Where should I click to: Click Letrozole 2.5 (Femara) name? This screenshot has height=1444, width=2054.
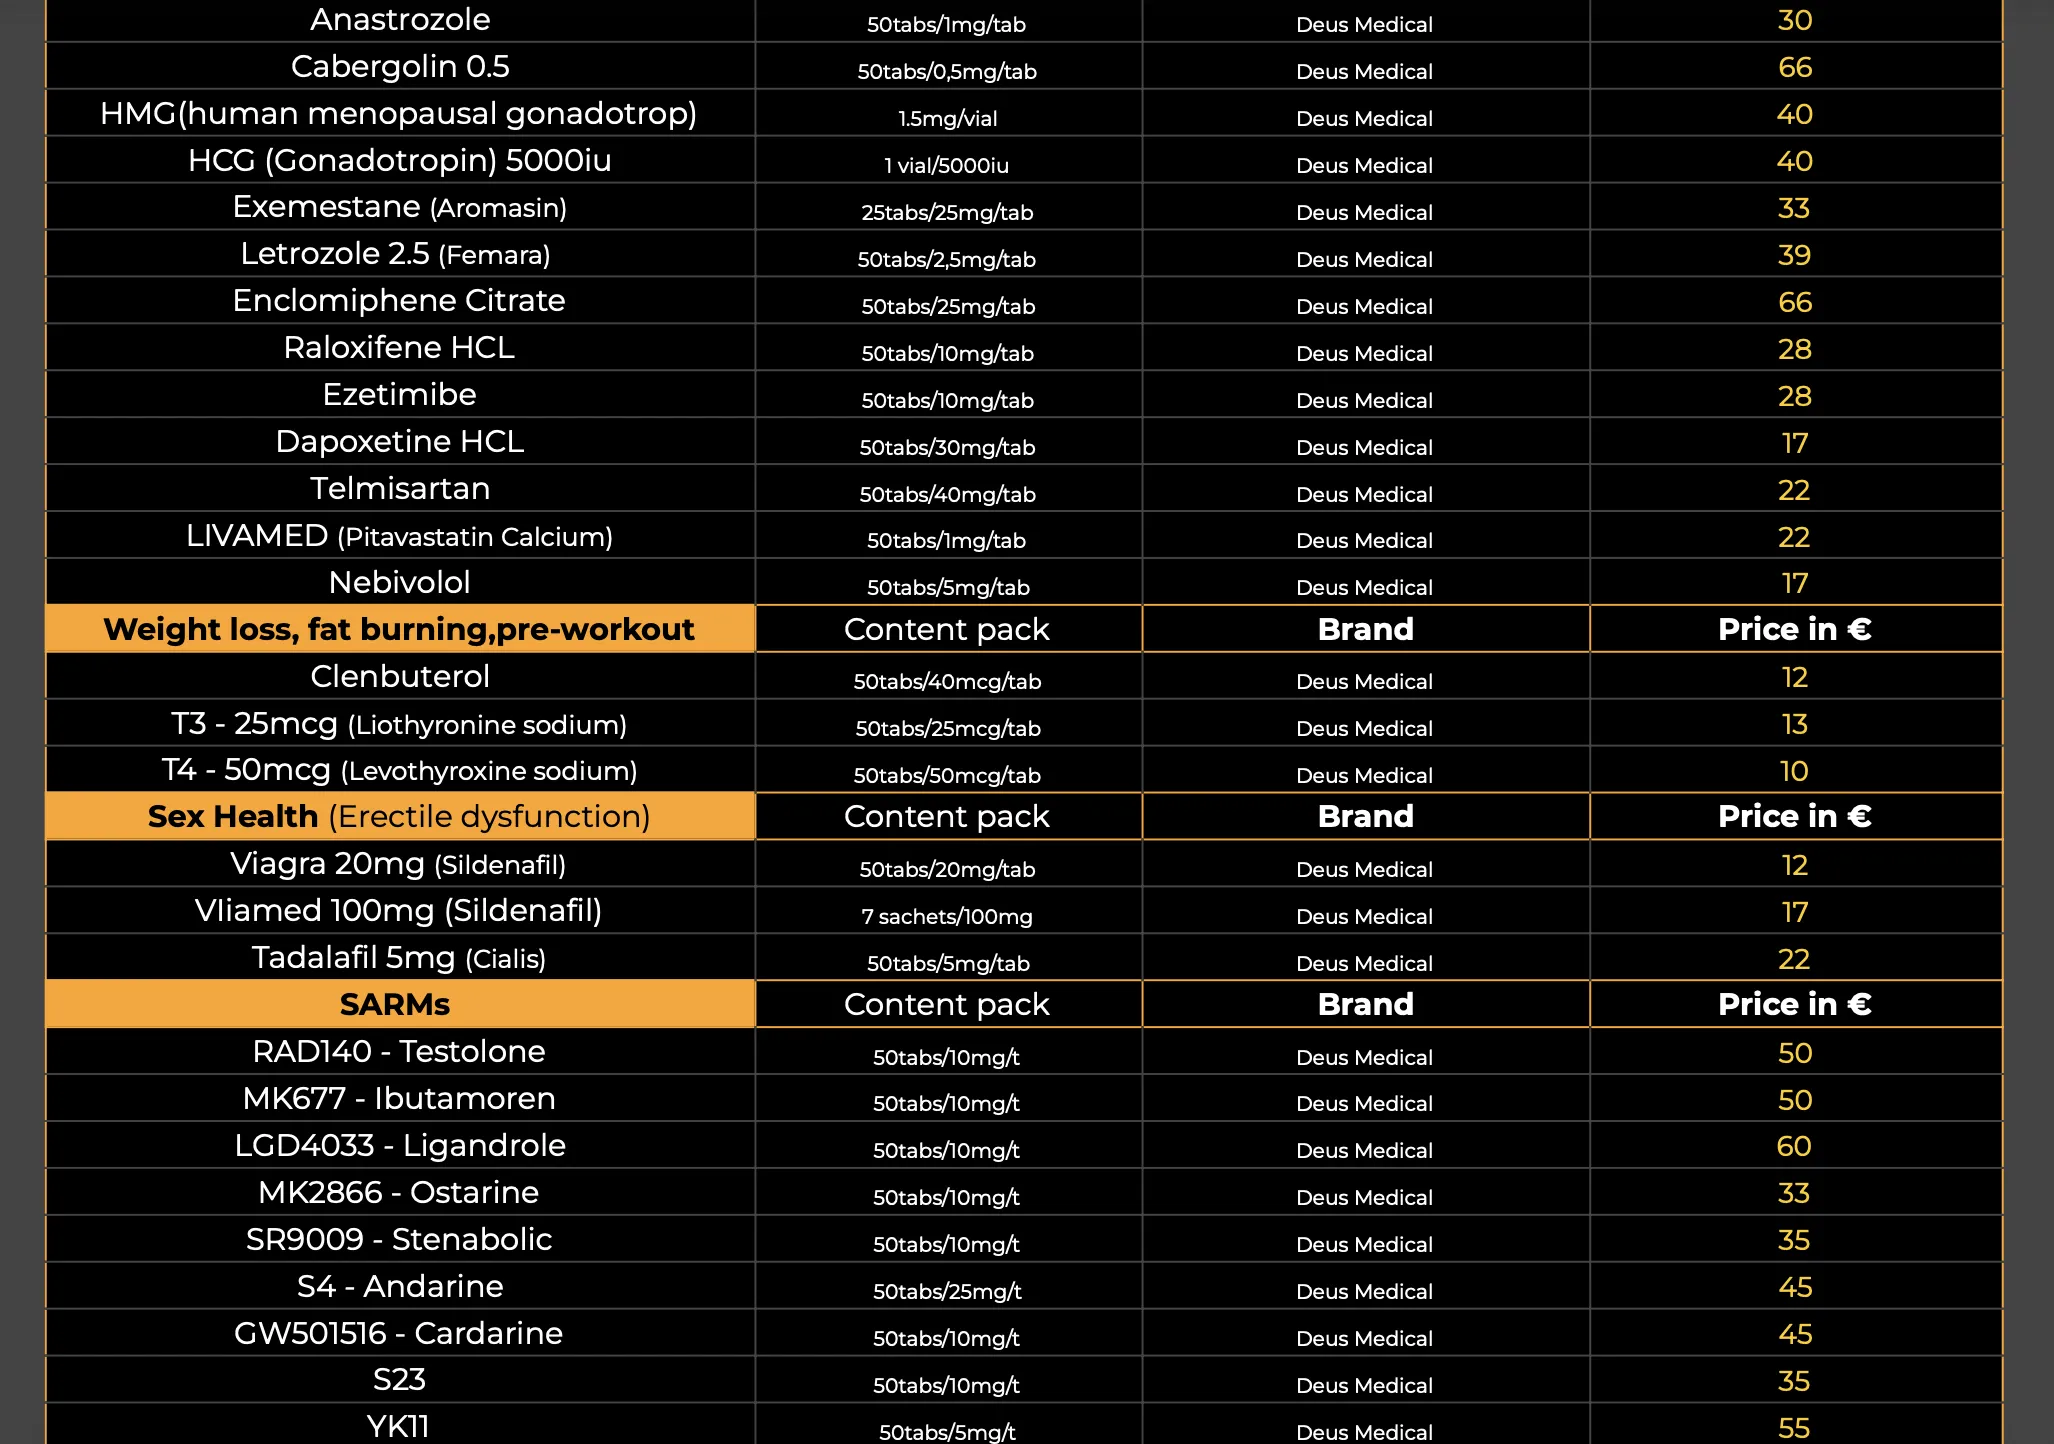[396, 255]
